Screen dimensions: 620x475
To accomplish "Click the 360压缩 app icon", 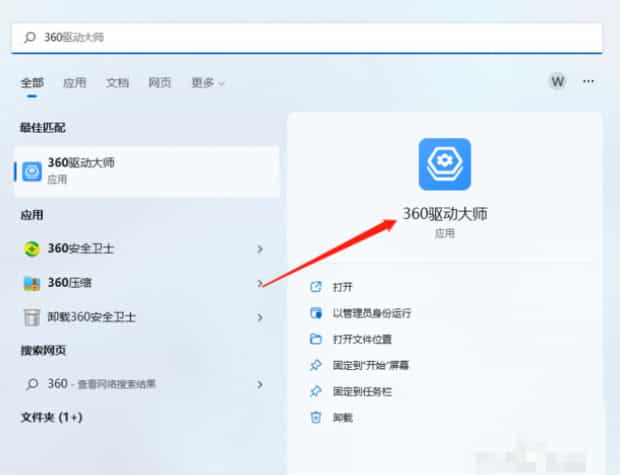I will (32, 283).
